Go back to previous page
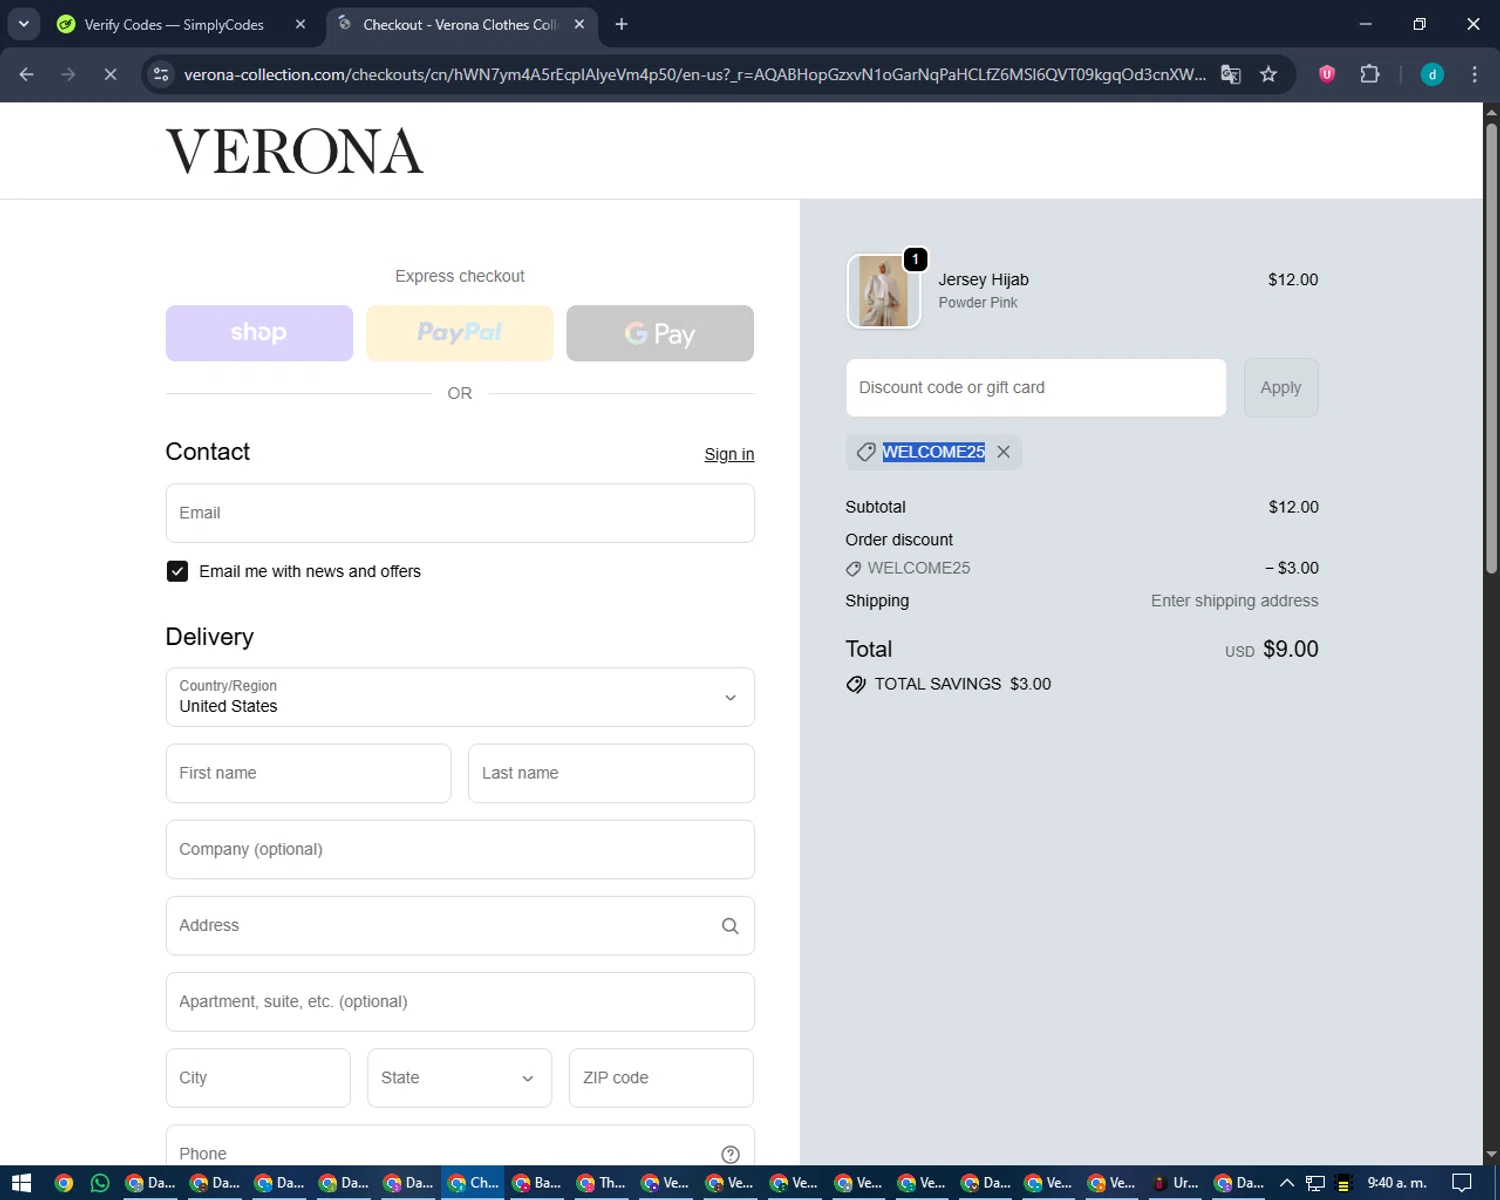 [27, 74]
